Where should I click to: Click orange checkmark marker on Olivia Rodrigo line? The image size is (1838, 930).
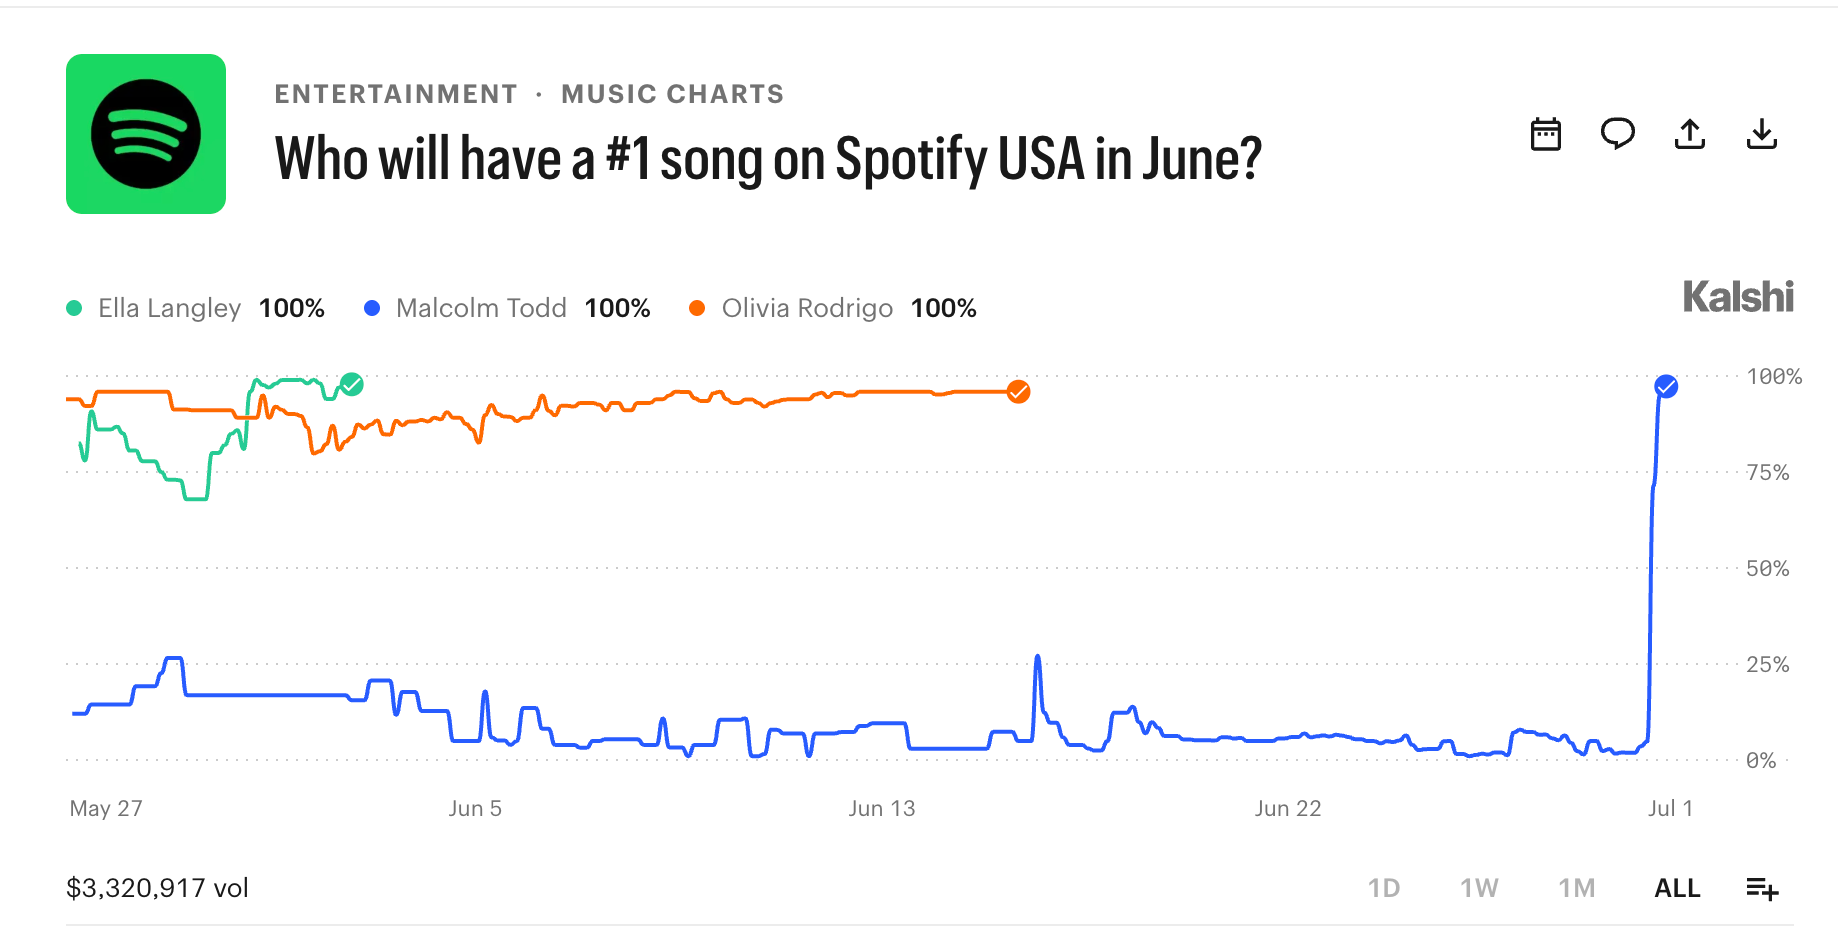click(x=1018, y=392)
